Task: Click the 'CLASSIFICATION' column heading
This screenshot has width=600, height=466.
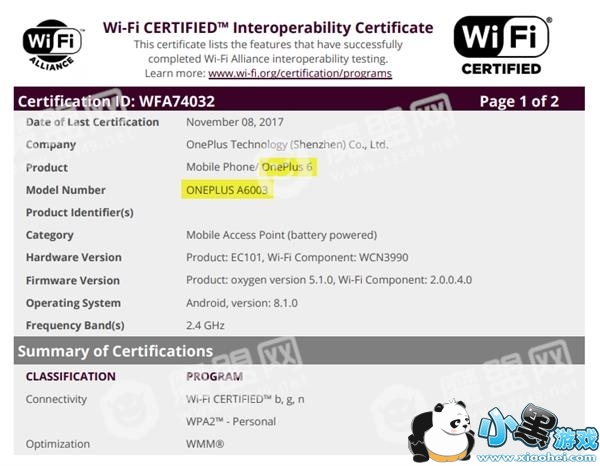Action: point(71,376)
